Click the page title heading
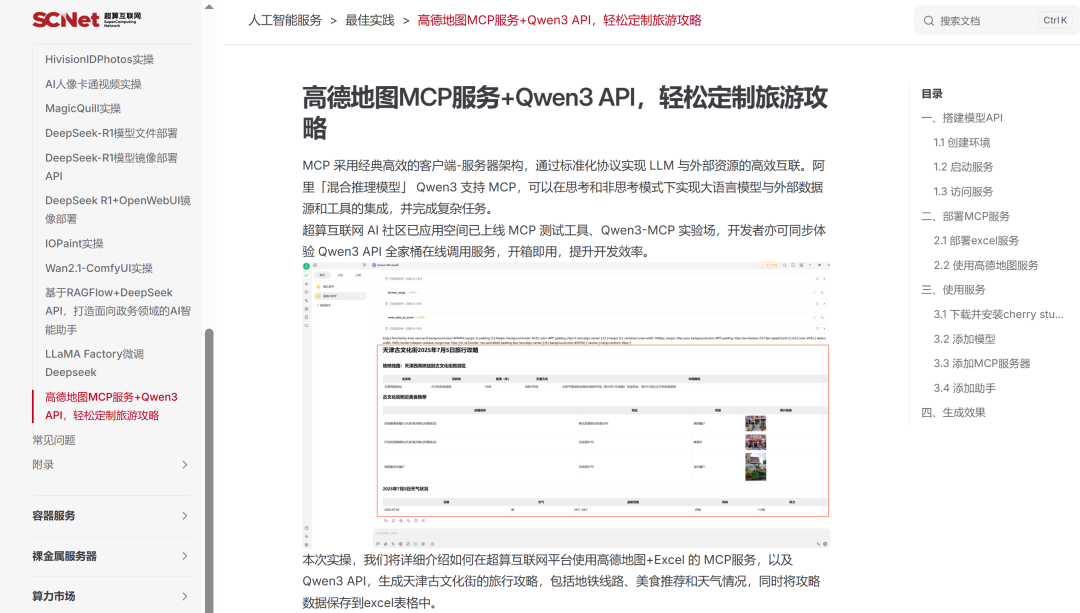The height and width of the screenshot is (613, 1080). coord(565,112)
